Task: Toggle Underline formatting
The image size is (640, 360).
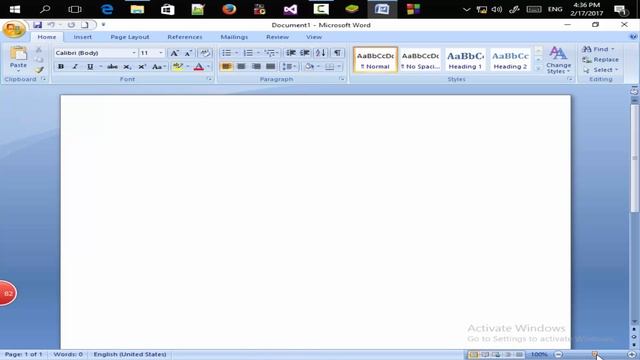Action: point(90,67)
